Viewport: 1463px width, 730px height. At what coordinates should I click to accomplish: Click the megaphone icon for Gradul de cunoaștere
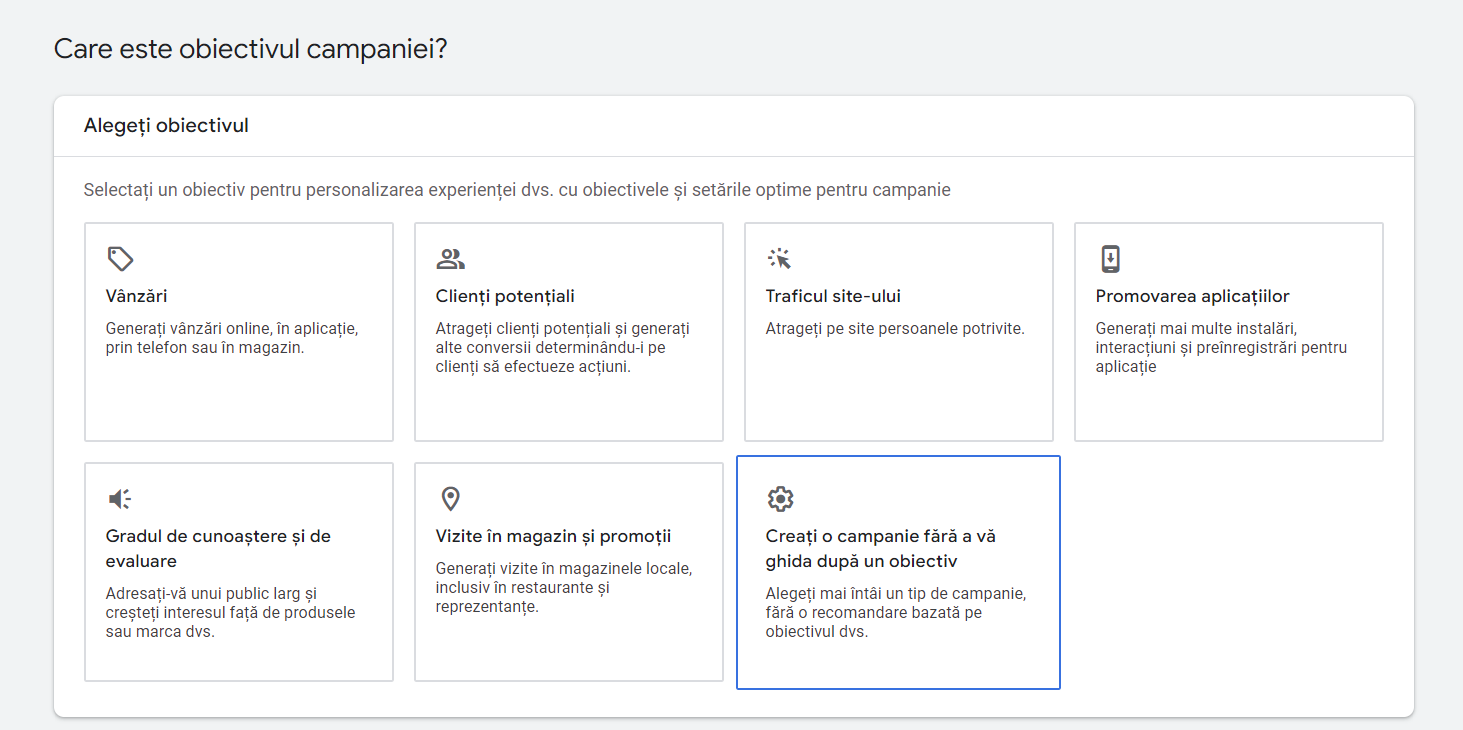click(x=120, y=499)
